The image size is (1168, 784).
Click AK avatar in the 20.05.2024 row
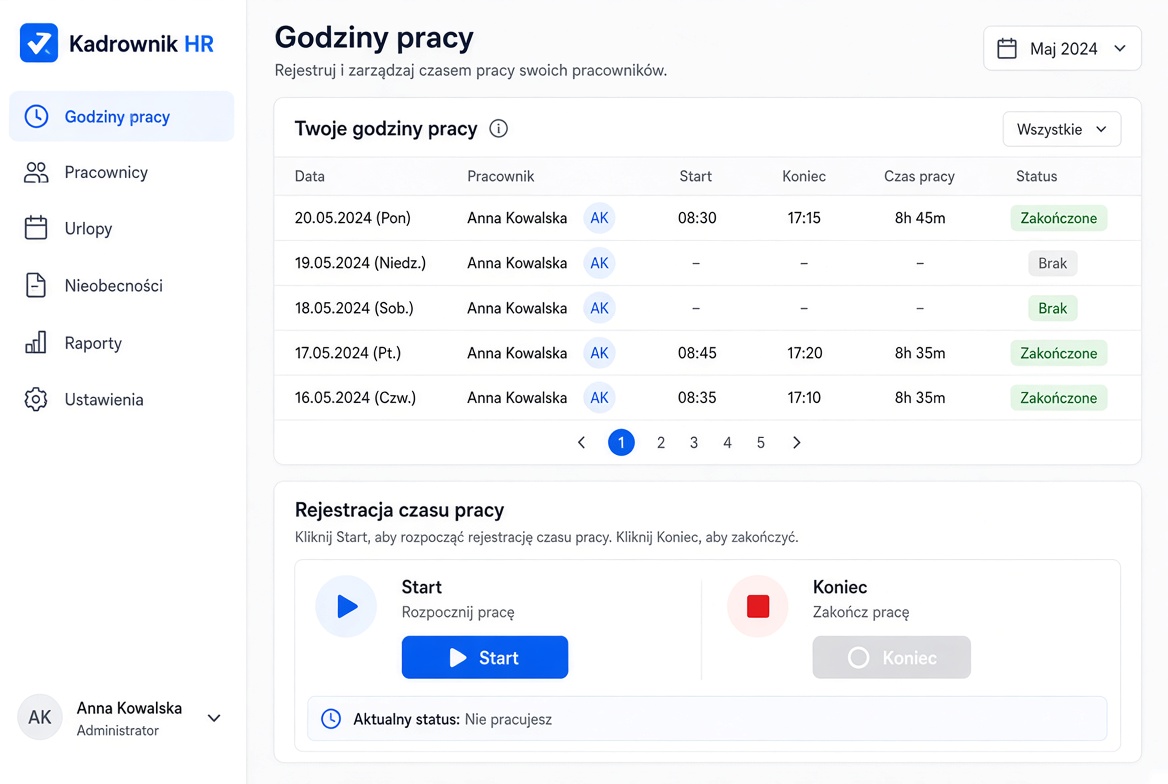(x=599, y=218)
